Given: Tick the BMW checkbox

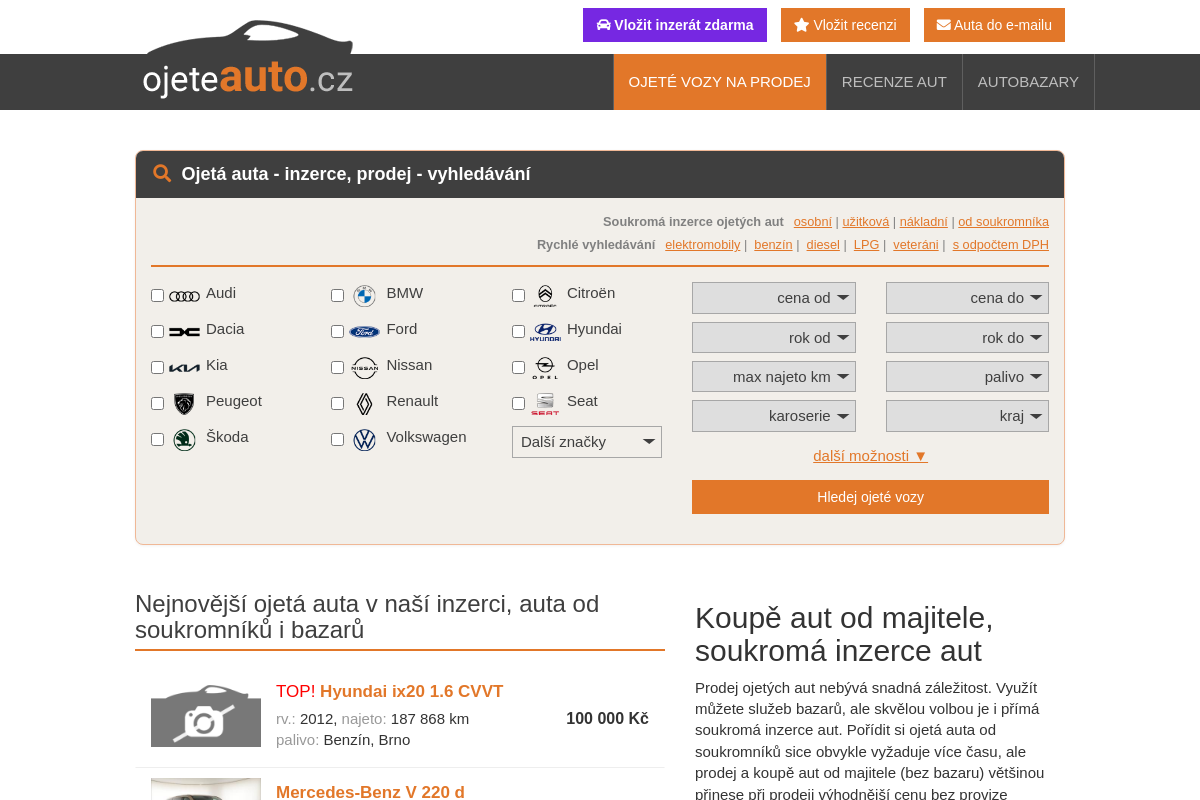Looking at the screenshot, I should [337, 295].
